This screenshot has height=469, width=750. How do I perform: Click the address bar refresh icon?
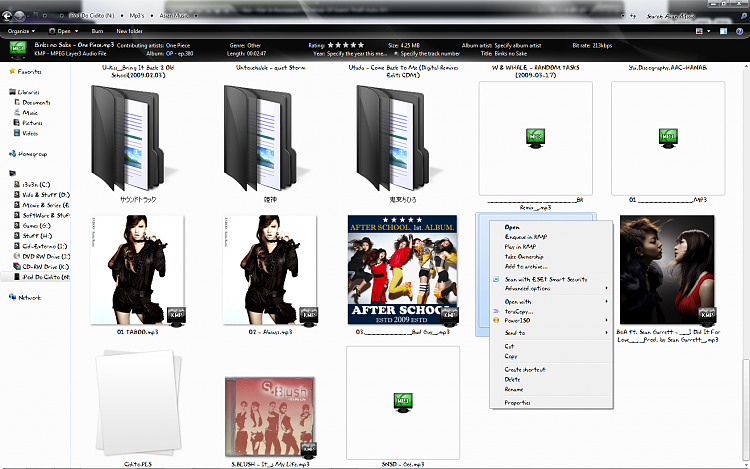[x=633, y=16]
